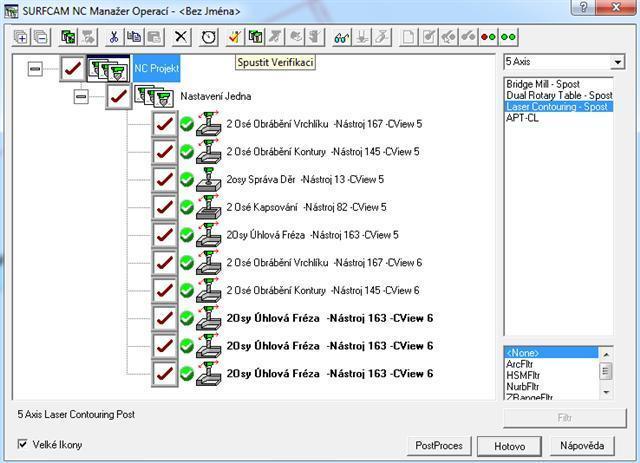Image resolution: width=640 pixels, height=463 pixels.
Task: Select APT-CL in post processor list
Action: click(522, 118)
